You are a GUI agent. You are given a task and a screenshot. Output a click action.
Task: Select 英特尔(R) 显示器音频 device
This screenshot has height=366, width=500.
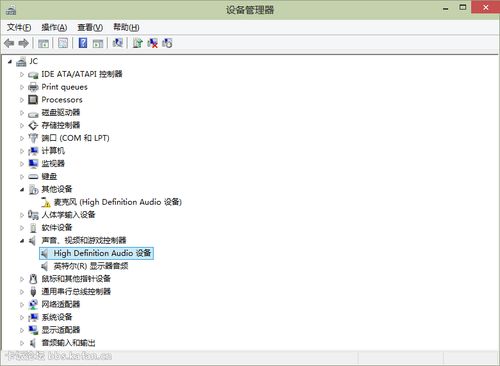91,266
